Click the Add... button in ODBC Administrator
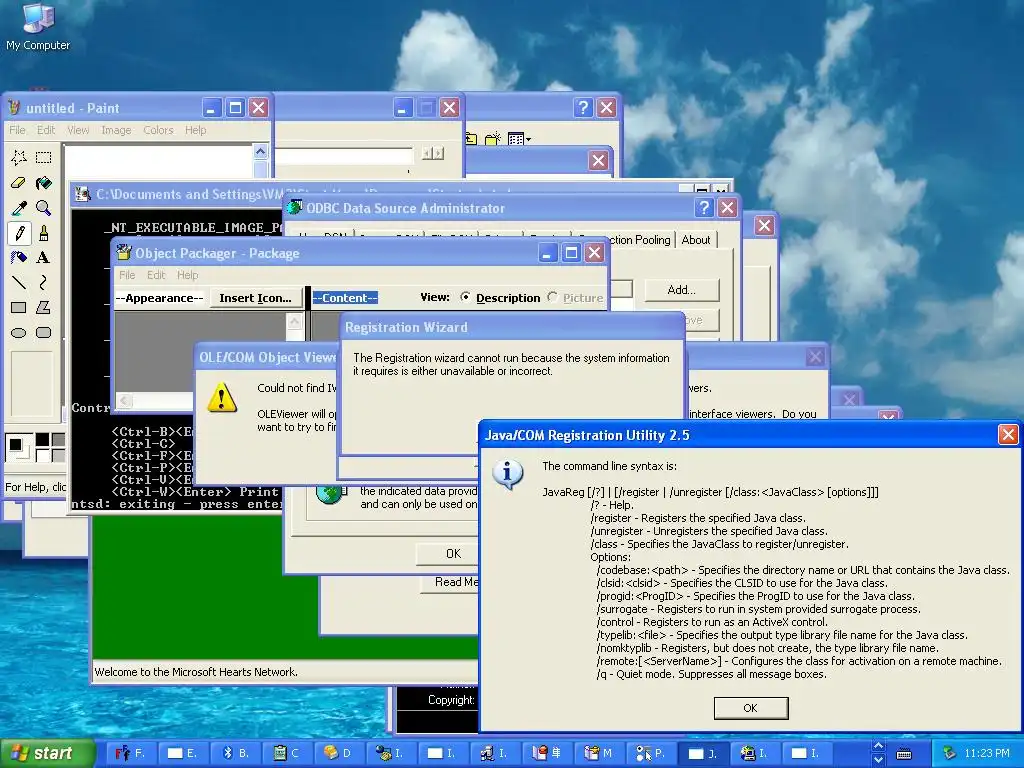1024x768 pixels. tap(681, 290)
